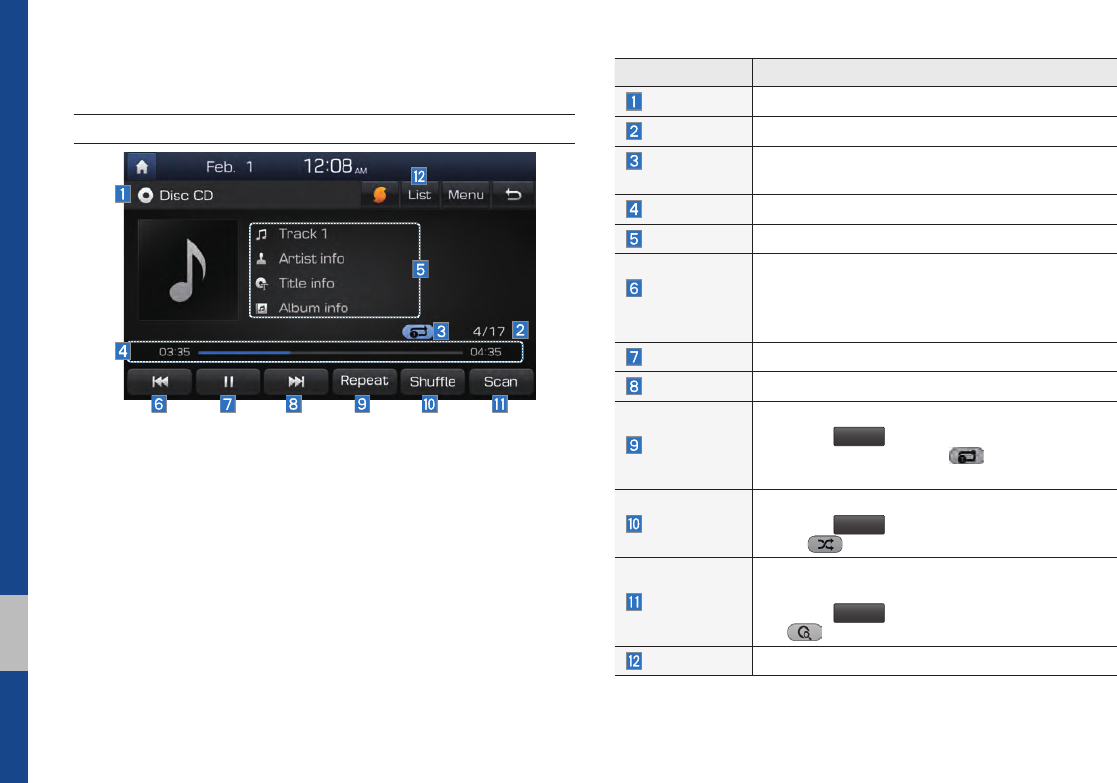Image resolution: width=1117 pixels, height=783 pixels.
Task: Click the Disc CD mode label
Action: 186,195
